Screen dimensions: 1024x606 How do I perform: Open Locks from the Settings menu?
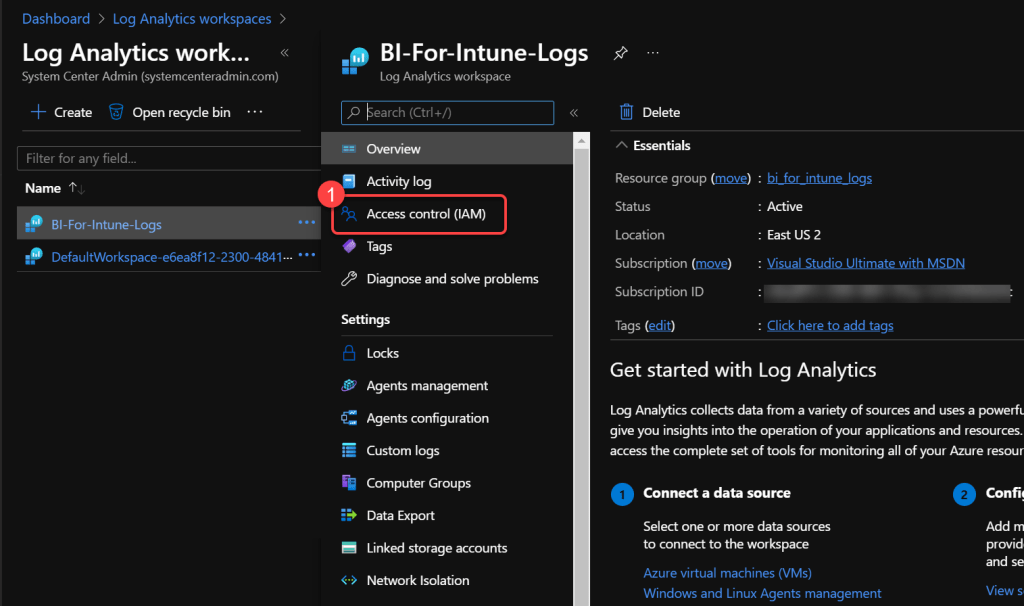click(382, 353)
